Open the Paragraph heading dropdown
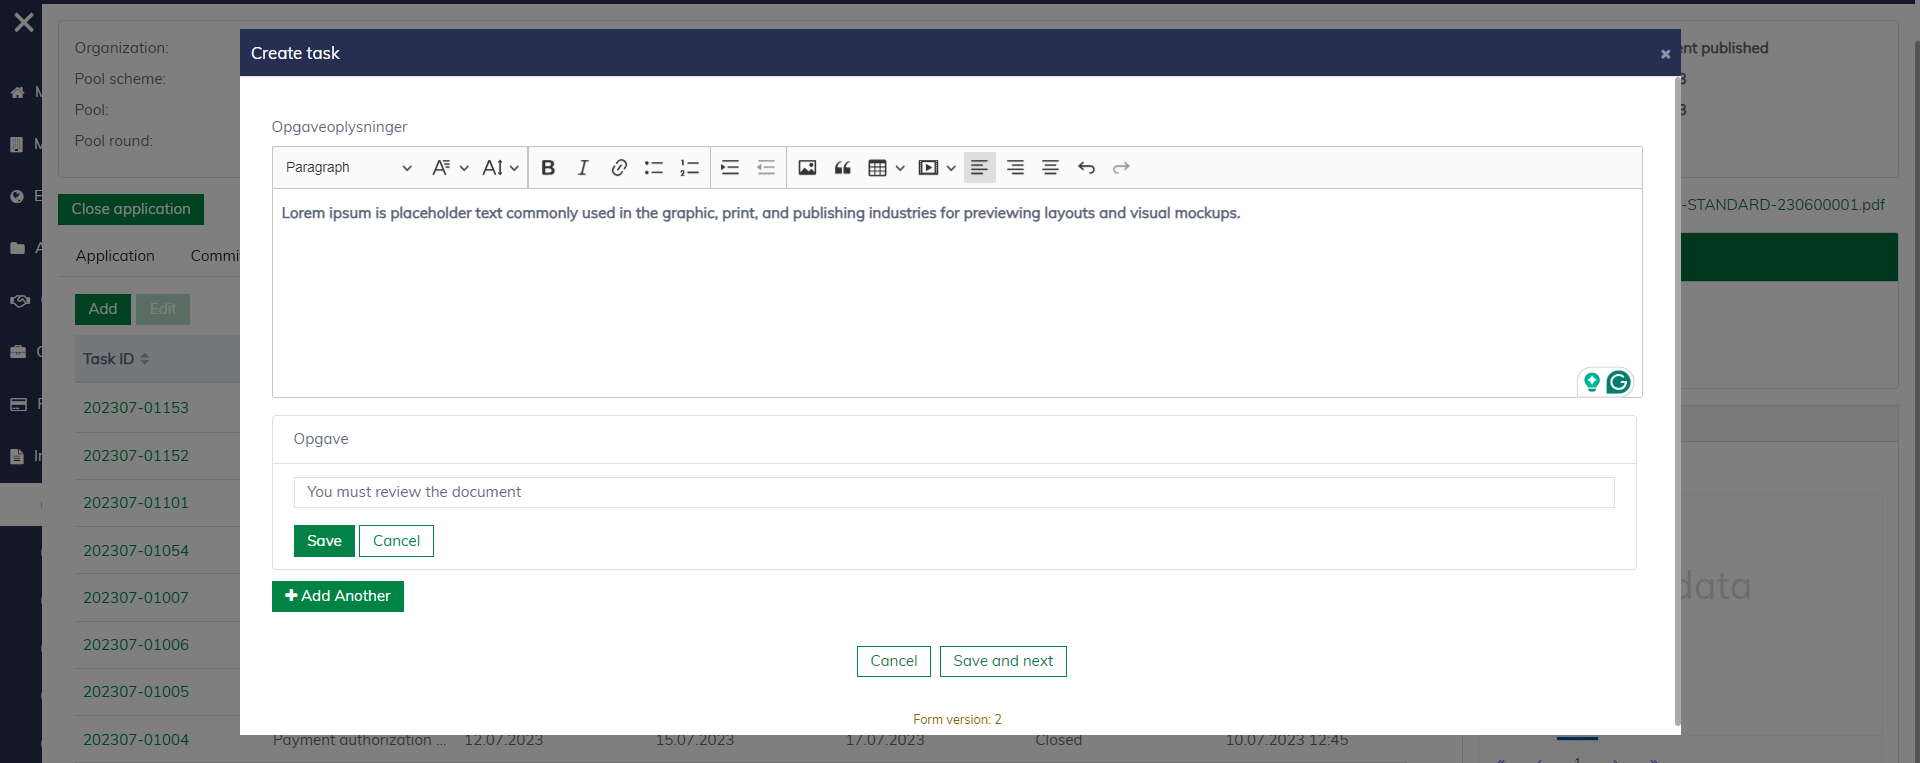 click(x=348, y=168)
